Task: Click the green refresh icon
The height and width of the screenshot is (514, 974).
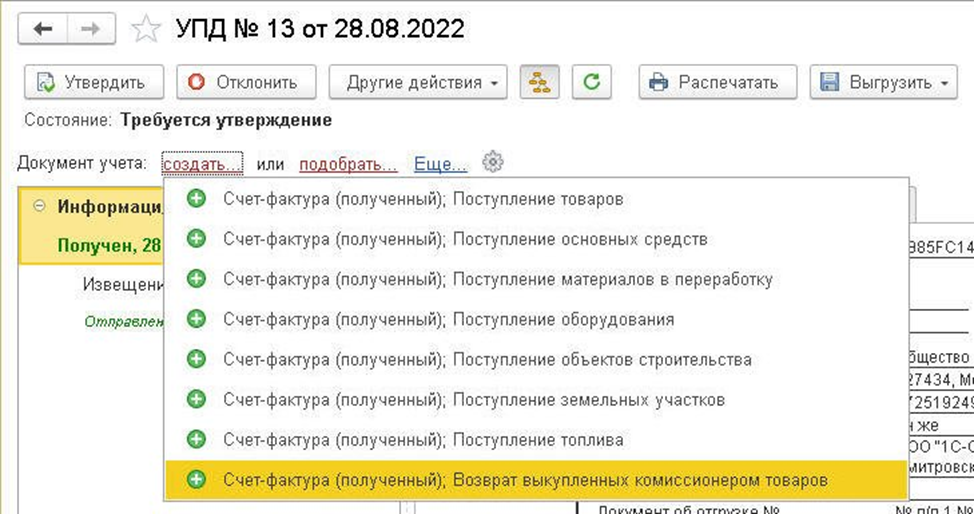Action: (x=592, y=83)
